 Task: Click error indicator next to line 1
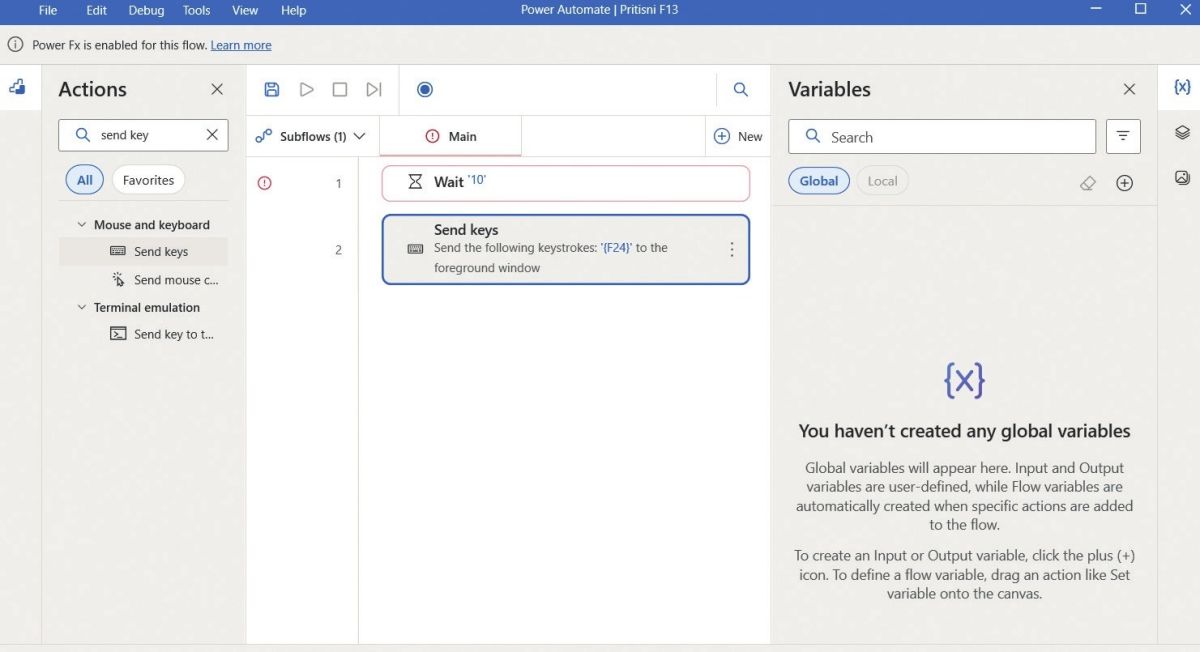pos(264,183)
